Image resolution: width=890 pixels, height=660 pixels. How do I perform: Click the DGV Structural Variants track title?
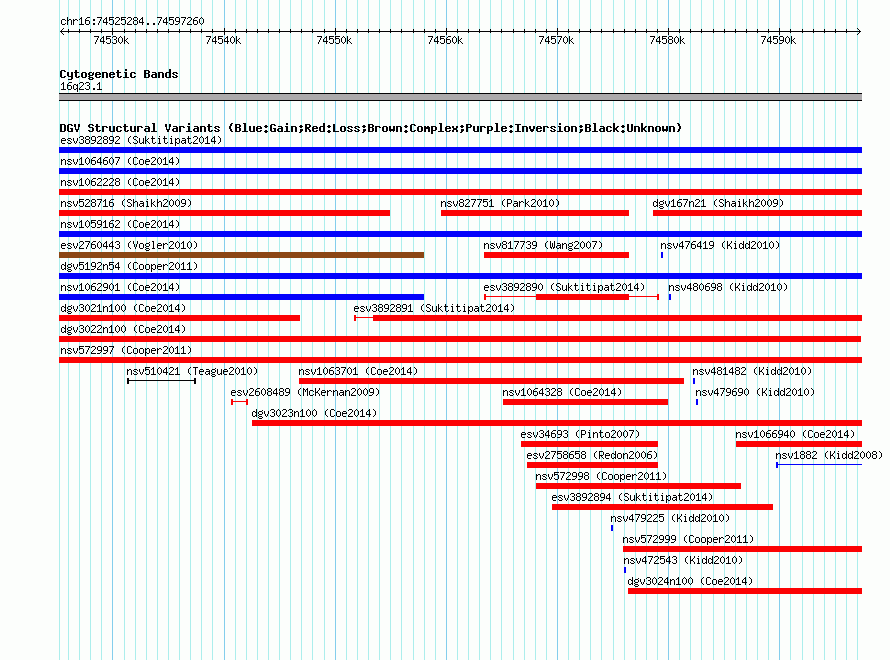[x=370, y=128]
